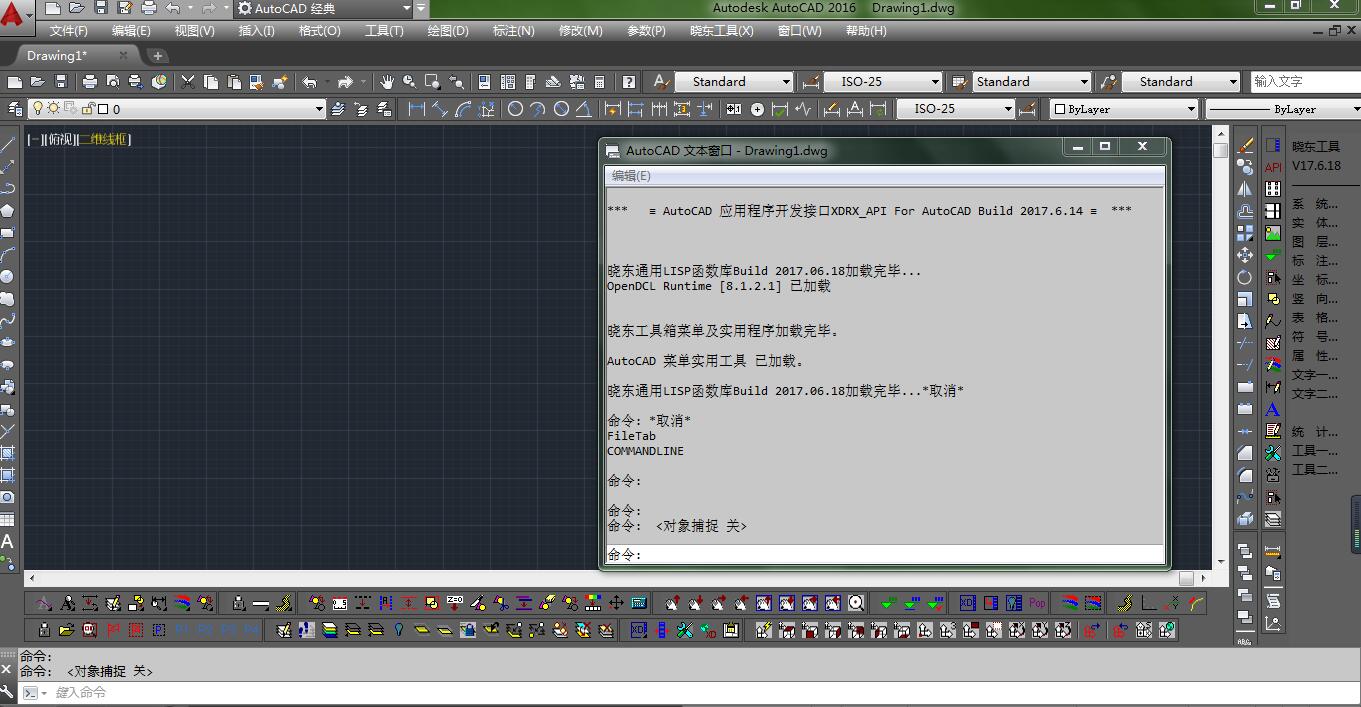Click the Table Style icon
This screenshot has width=1361, height=707.
click(960, 82)
